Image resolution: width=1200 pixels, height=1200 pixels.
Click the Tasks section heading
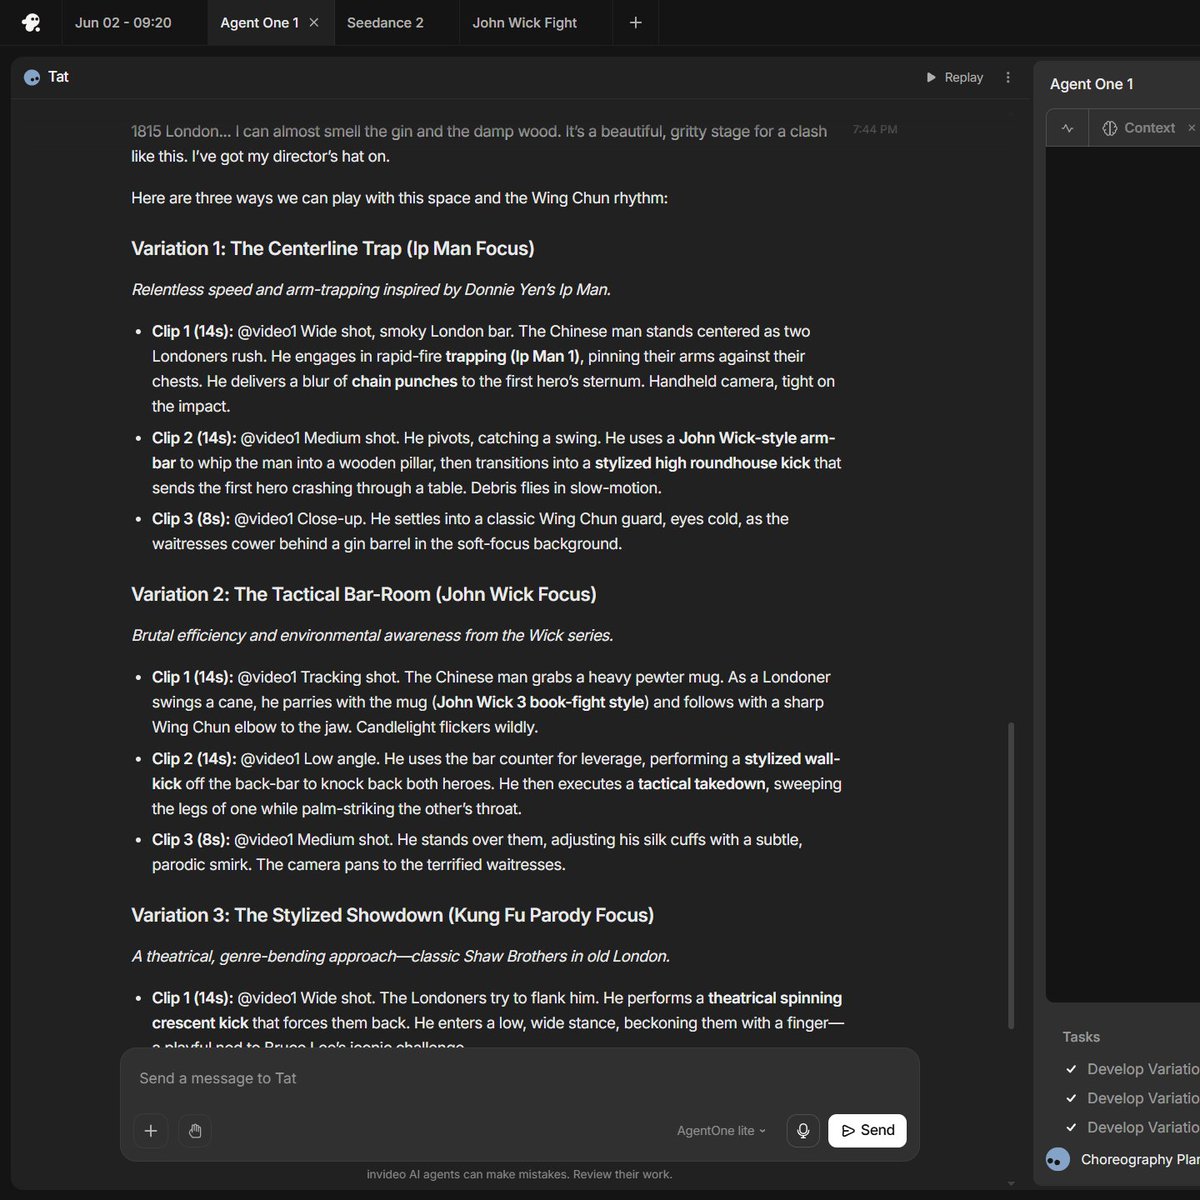[x=1081, y=1037]
